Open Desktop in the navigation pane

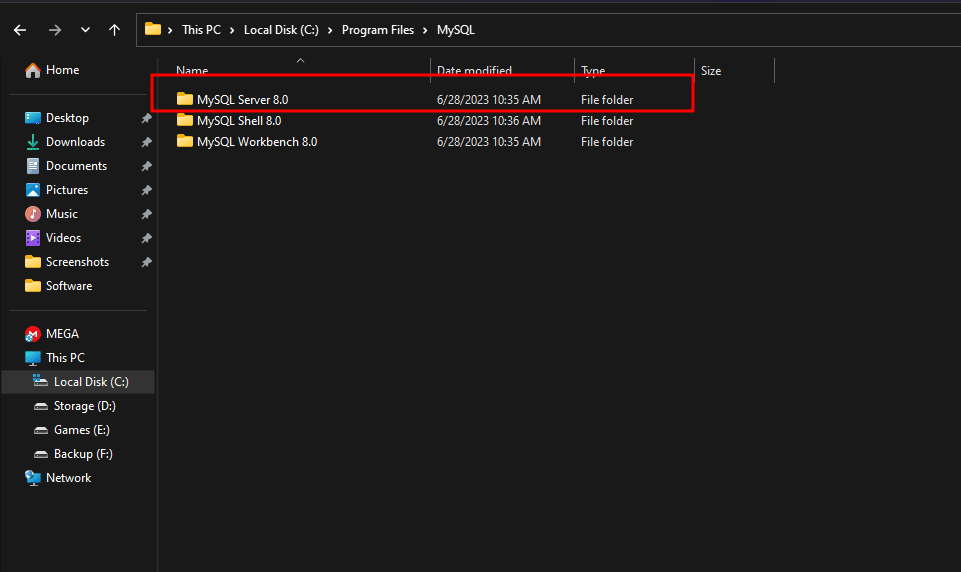click(67, 118)
